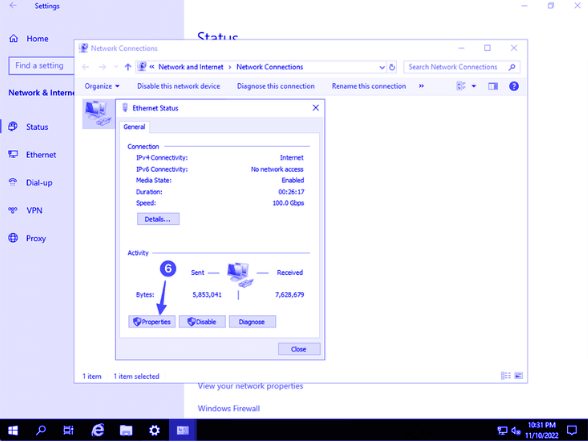Click the network computers icon under Activity
Viewport: 588px width, 442px height.
239,275
